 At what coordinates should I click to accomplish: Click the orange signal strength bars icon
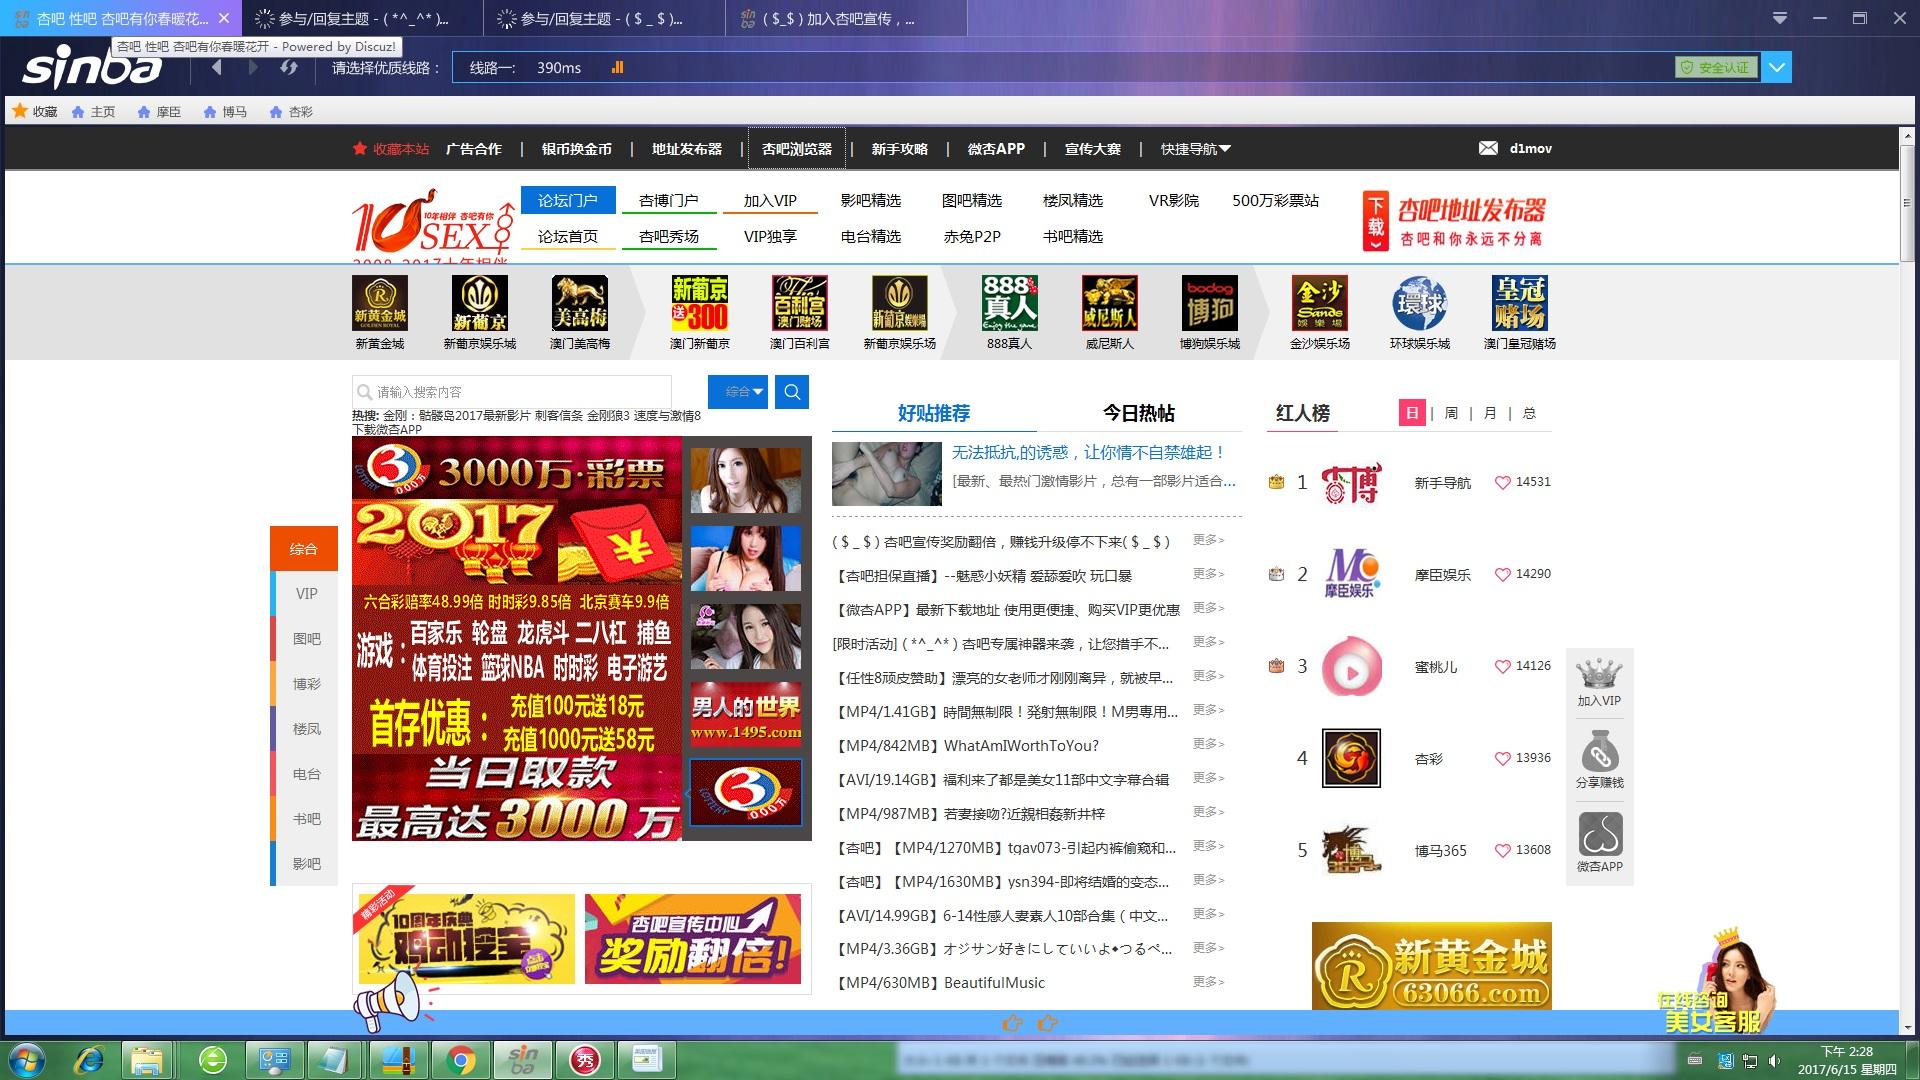pyautogui.click(x=617, y=67)
